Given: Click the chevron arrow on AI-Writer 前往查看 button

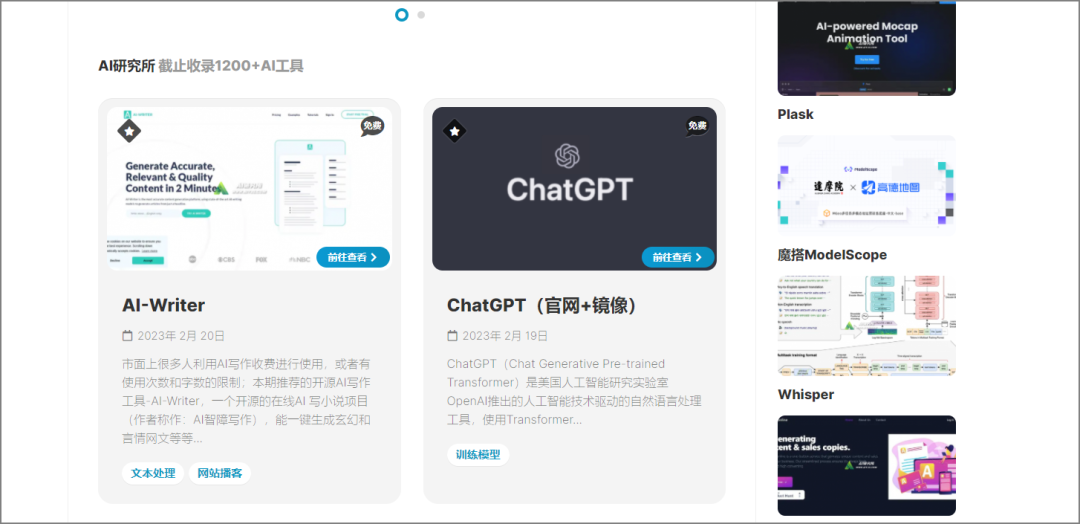Looking at the screenshot, I should point(374,257).
